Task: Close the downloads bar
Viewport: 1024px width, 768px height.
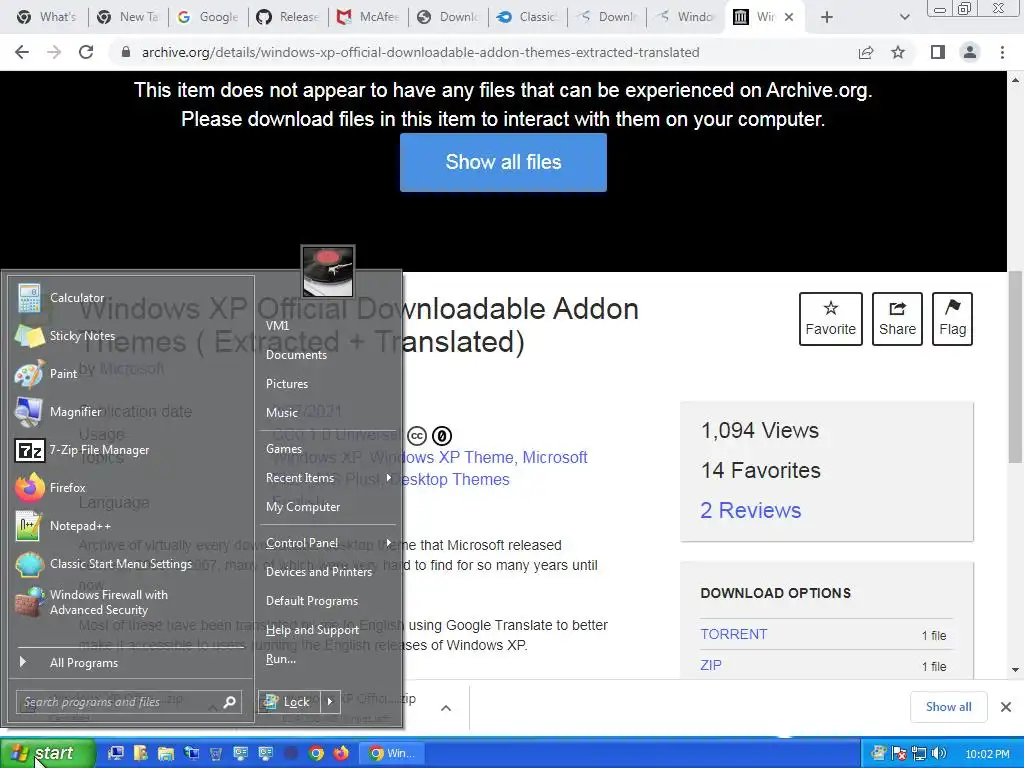Action: 1006,707
